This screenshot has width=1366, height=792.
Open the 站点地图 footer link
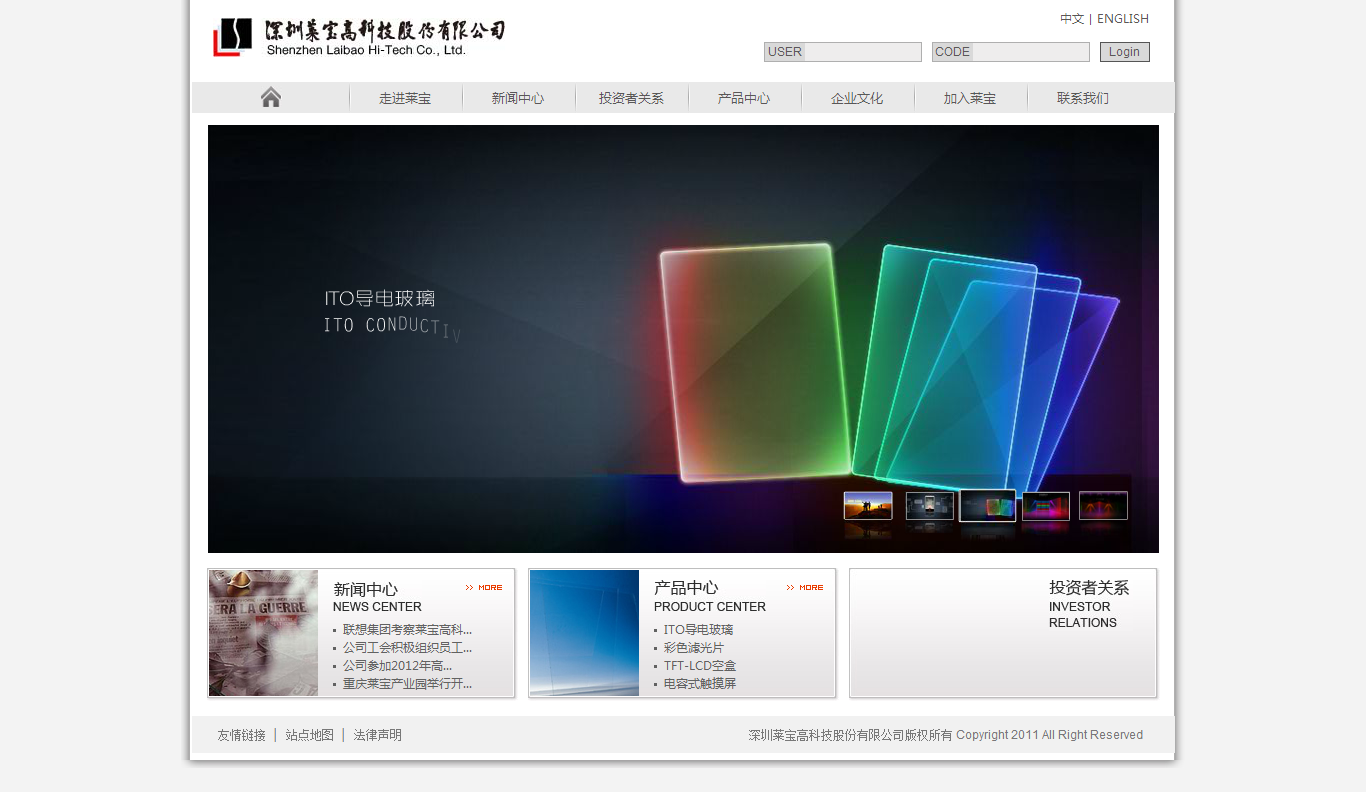[x=309, y=735]
